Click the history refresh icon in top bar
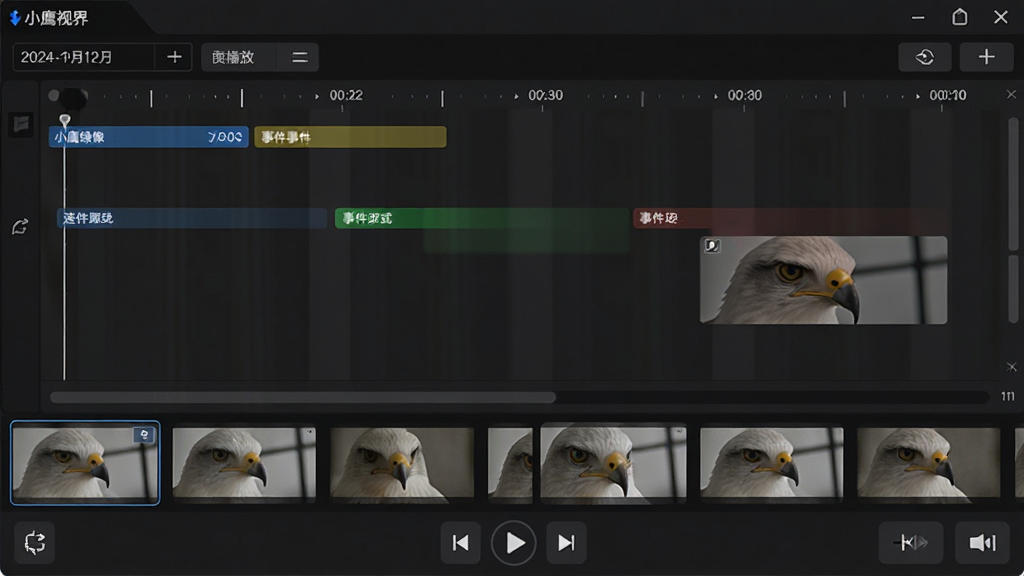 [x=925, y=57]
